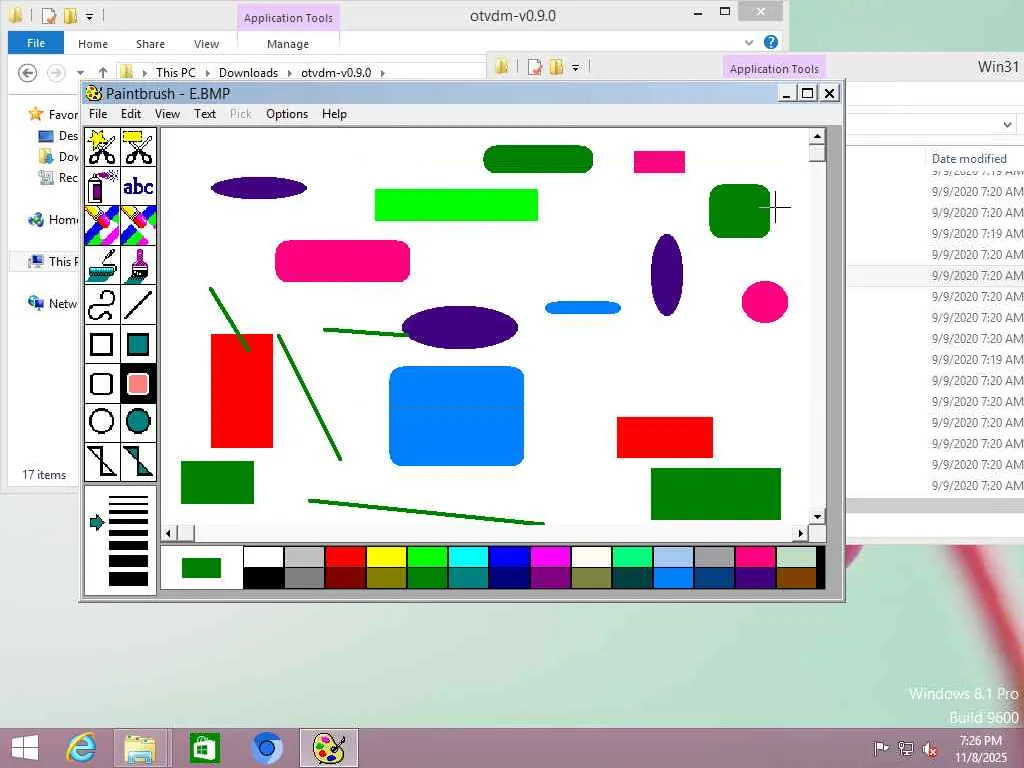Select the Filled Rounded Box tool
Image resolution: width=1024 pixels, height=768 pixels.
[x=138, y=383]
